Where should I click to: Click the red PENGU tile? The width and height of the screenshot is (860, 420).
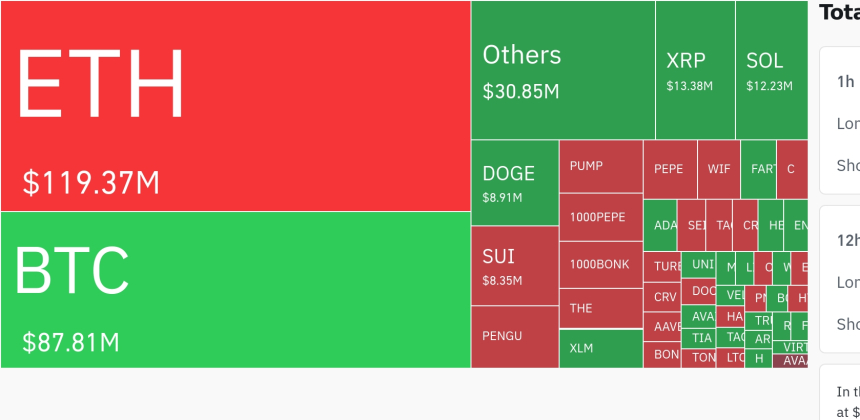coord(515,336)
